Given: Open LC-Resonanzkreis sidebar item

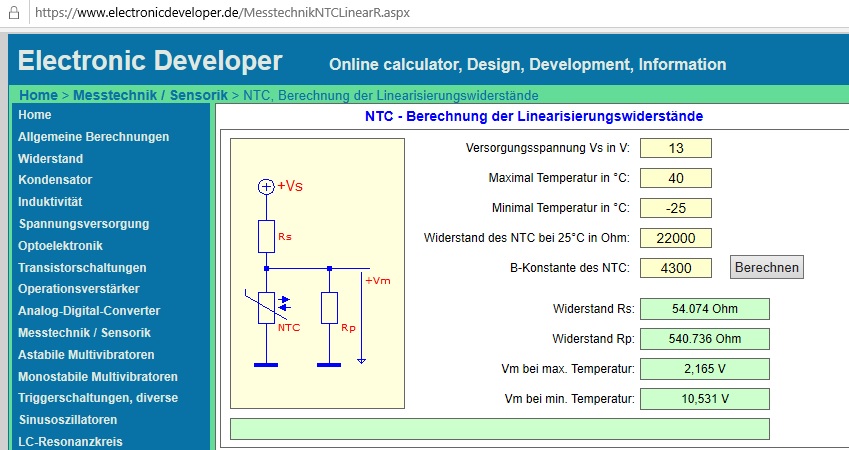Looking at the screenshot, I should click(70, 442).
